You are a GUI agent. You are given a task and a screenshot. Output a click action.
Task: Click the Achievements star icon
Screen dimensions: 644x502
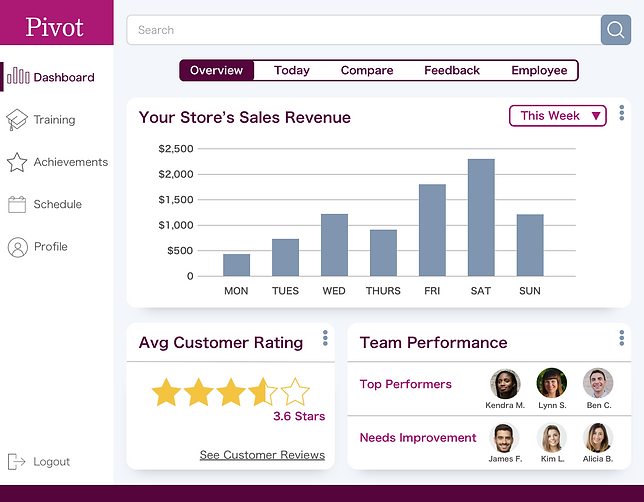point(17,162)
